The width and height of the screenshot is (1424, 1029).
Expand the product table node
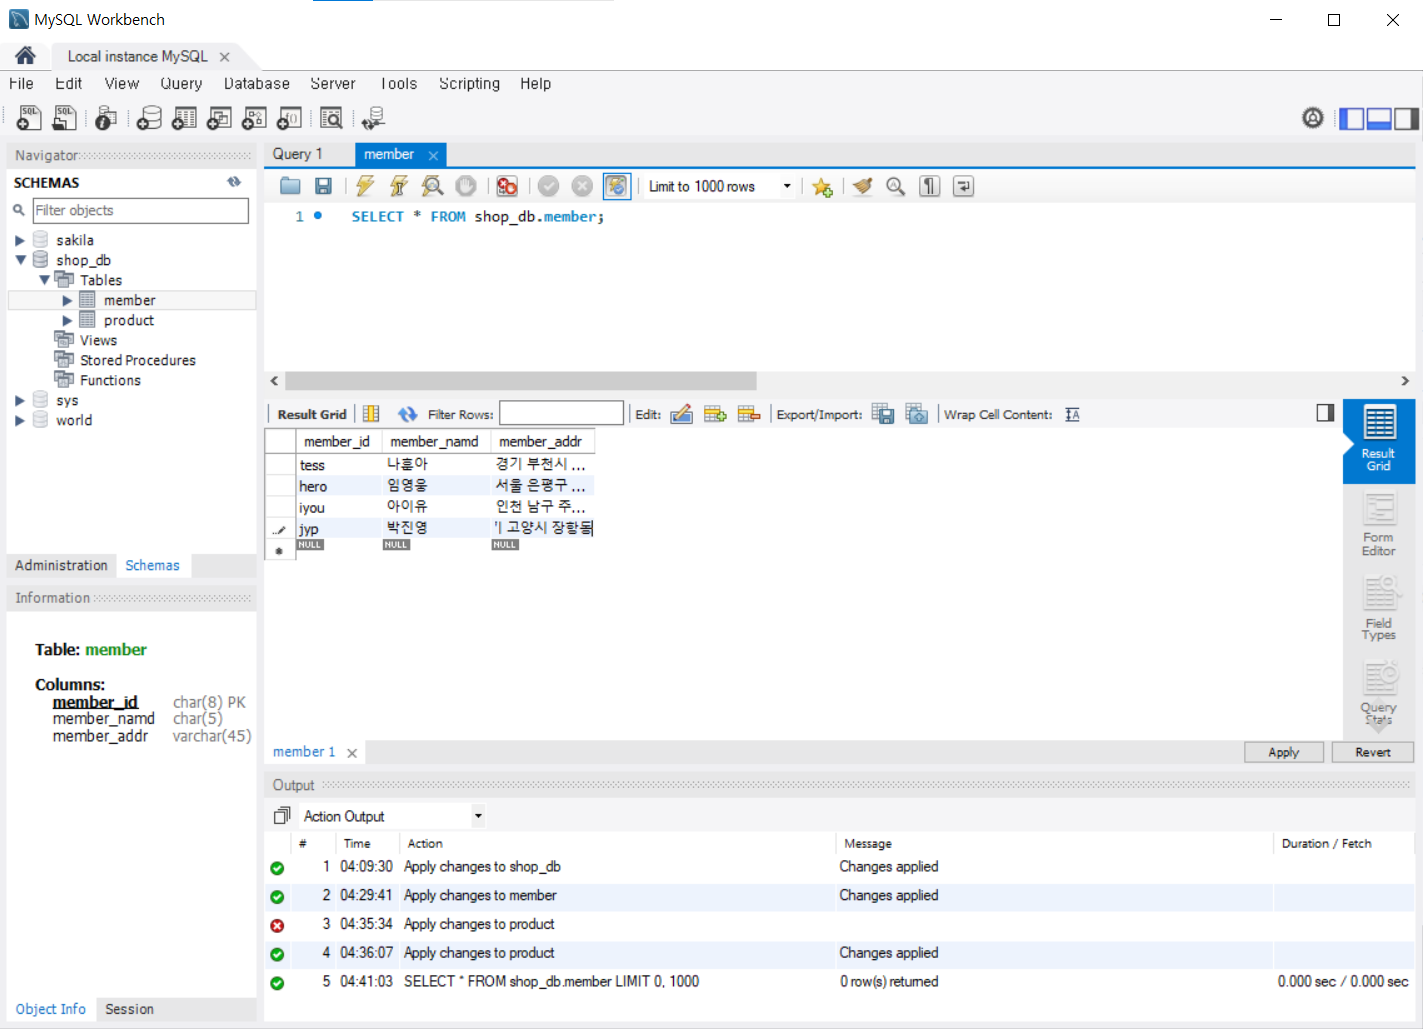click(x=67, y=320)
